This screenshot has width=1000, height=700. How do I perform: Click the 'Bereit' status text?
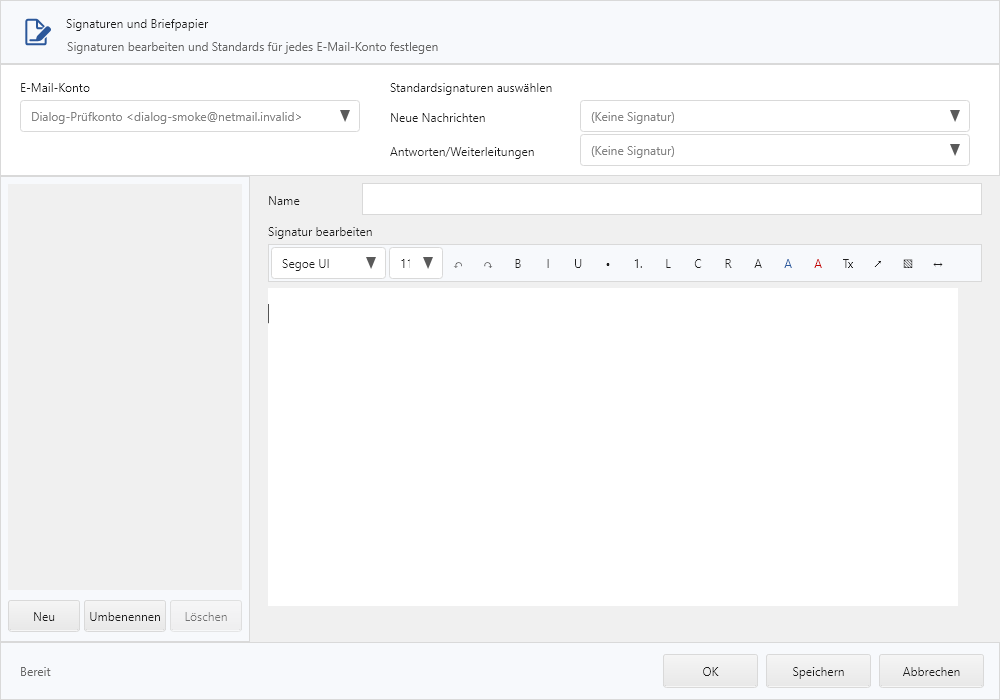(35, 672)
